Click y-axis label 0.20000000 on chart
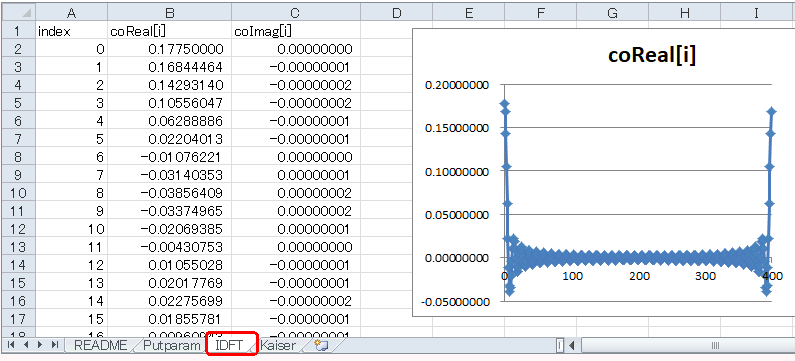 (457, 85)
